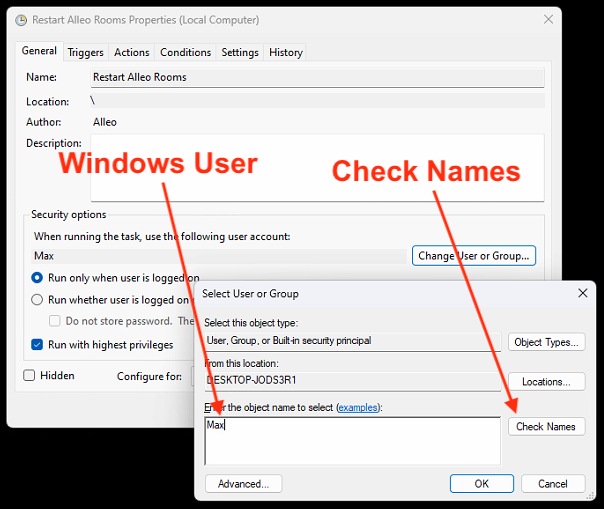Open the Actions tab

pos(132,52)
